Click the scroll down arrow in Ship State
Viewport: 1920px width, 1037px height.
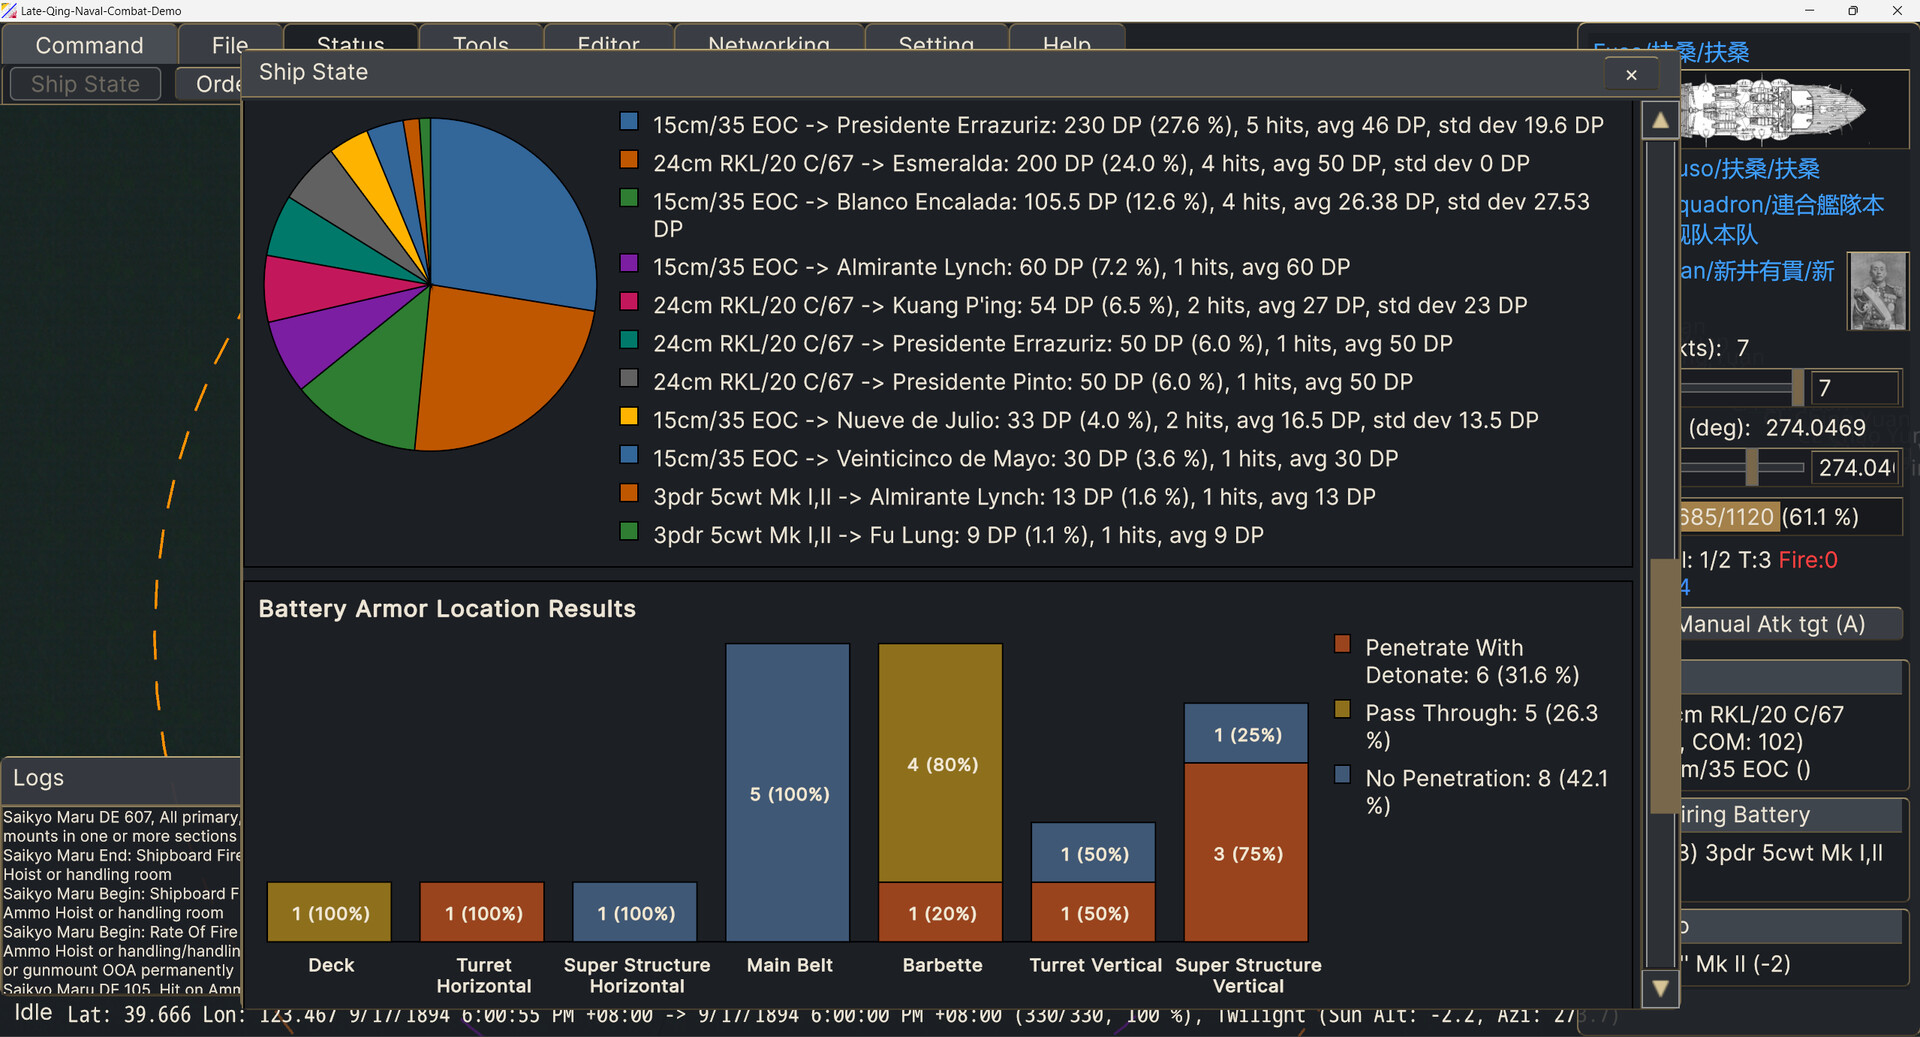click(x=1660, y=988)
